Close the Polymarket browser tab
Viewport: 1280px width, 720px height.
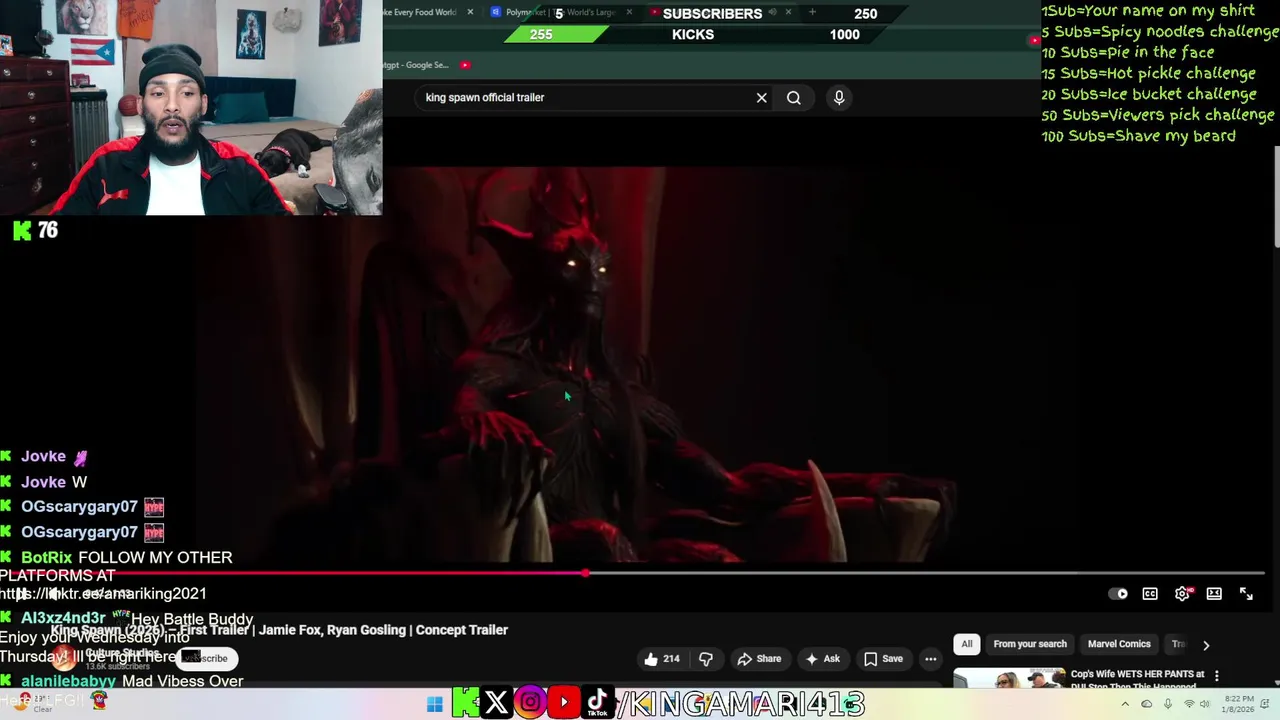click(x=629, y=13)
